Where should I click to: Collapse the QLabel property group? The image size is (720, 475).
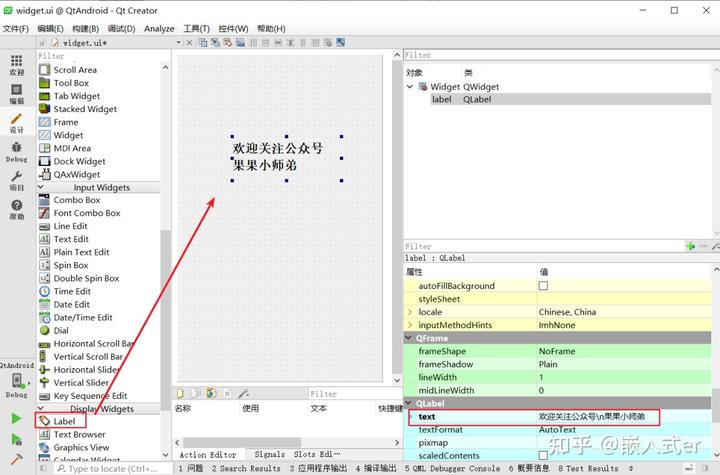(x=408, y=403)
